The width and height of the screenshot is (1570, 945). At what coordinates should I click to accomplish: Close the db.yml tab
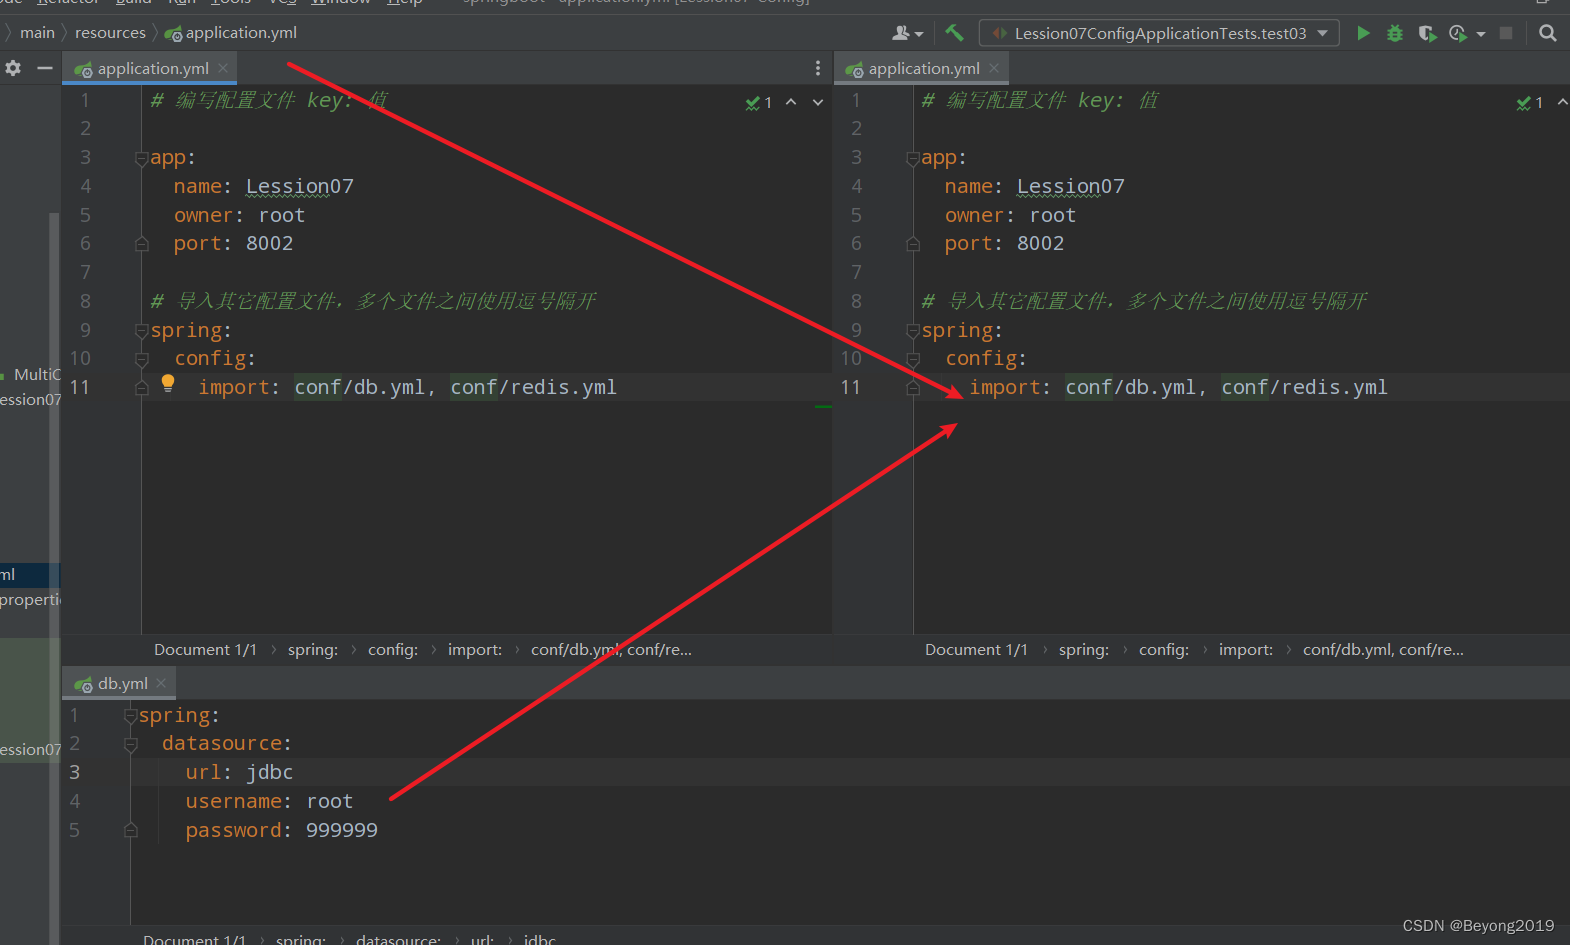(161, 683)
